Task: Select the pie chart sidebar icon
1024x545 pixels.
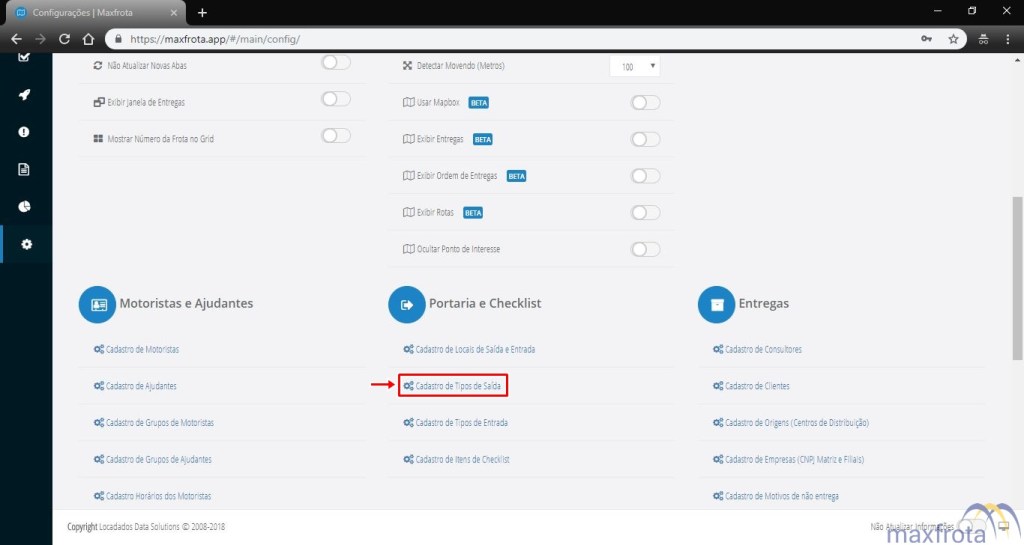Action: pos(24,206)
